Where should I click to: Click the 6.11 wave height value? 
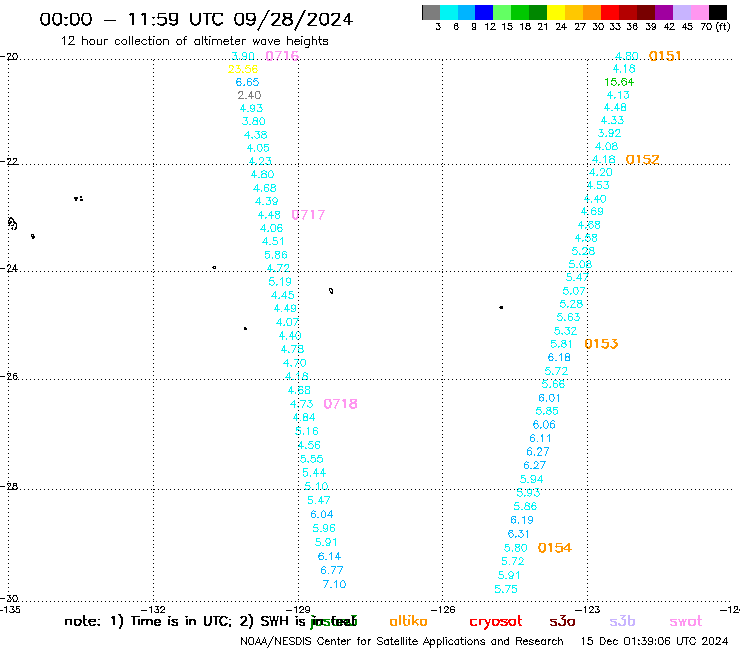pyautogui.click(x=540, y=439)
